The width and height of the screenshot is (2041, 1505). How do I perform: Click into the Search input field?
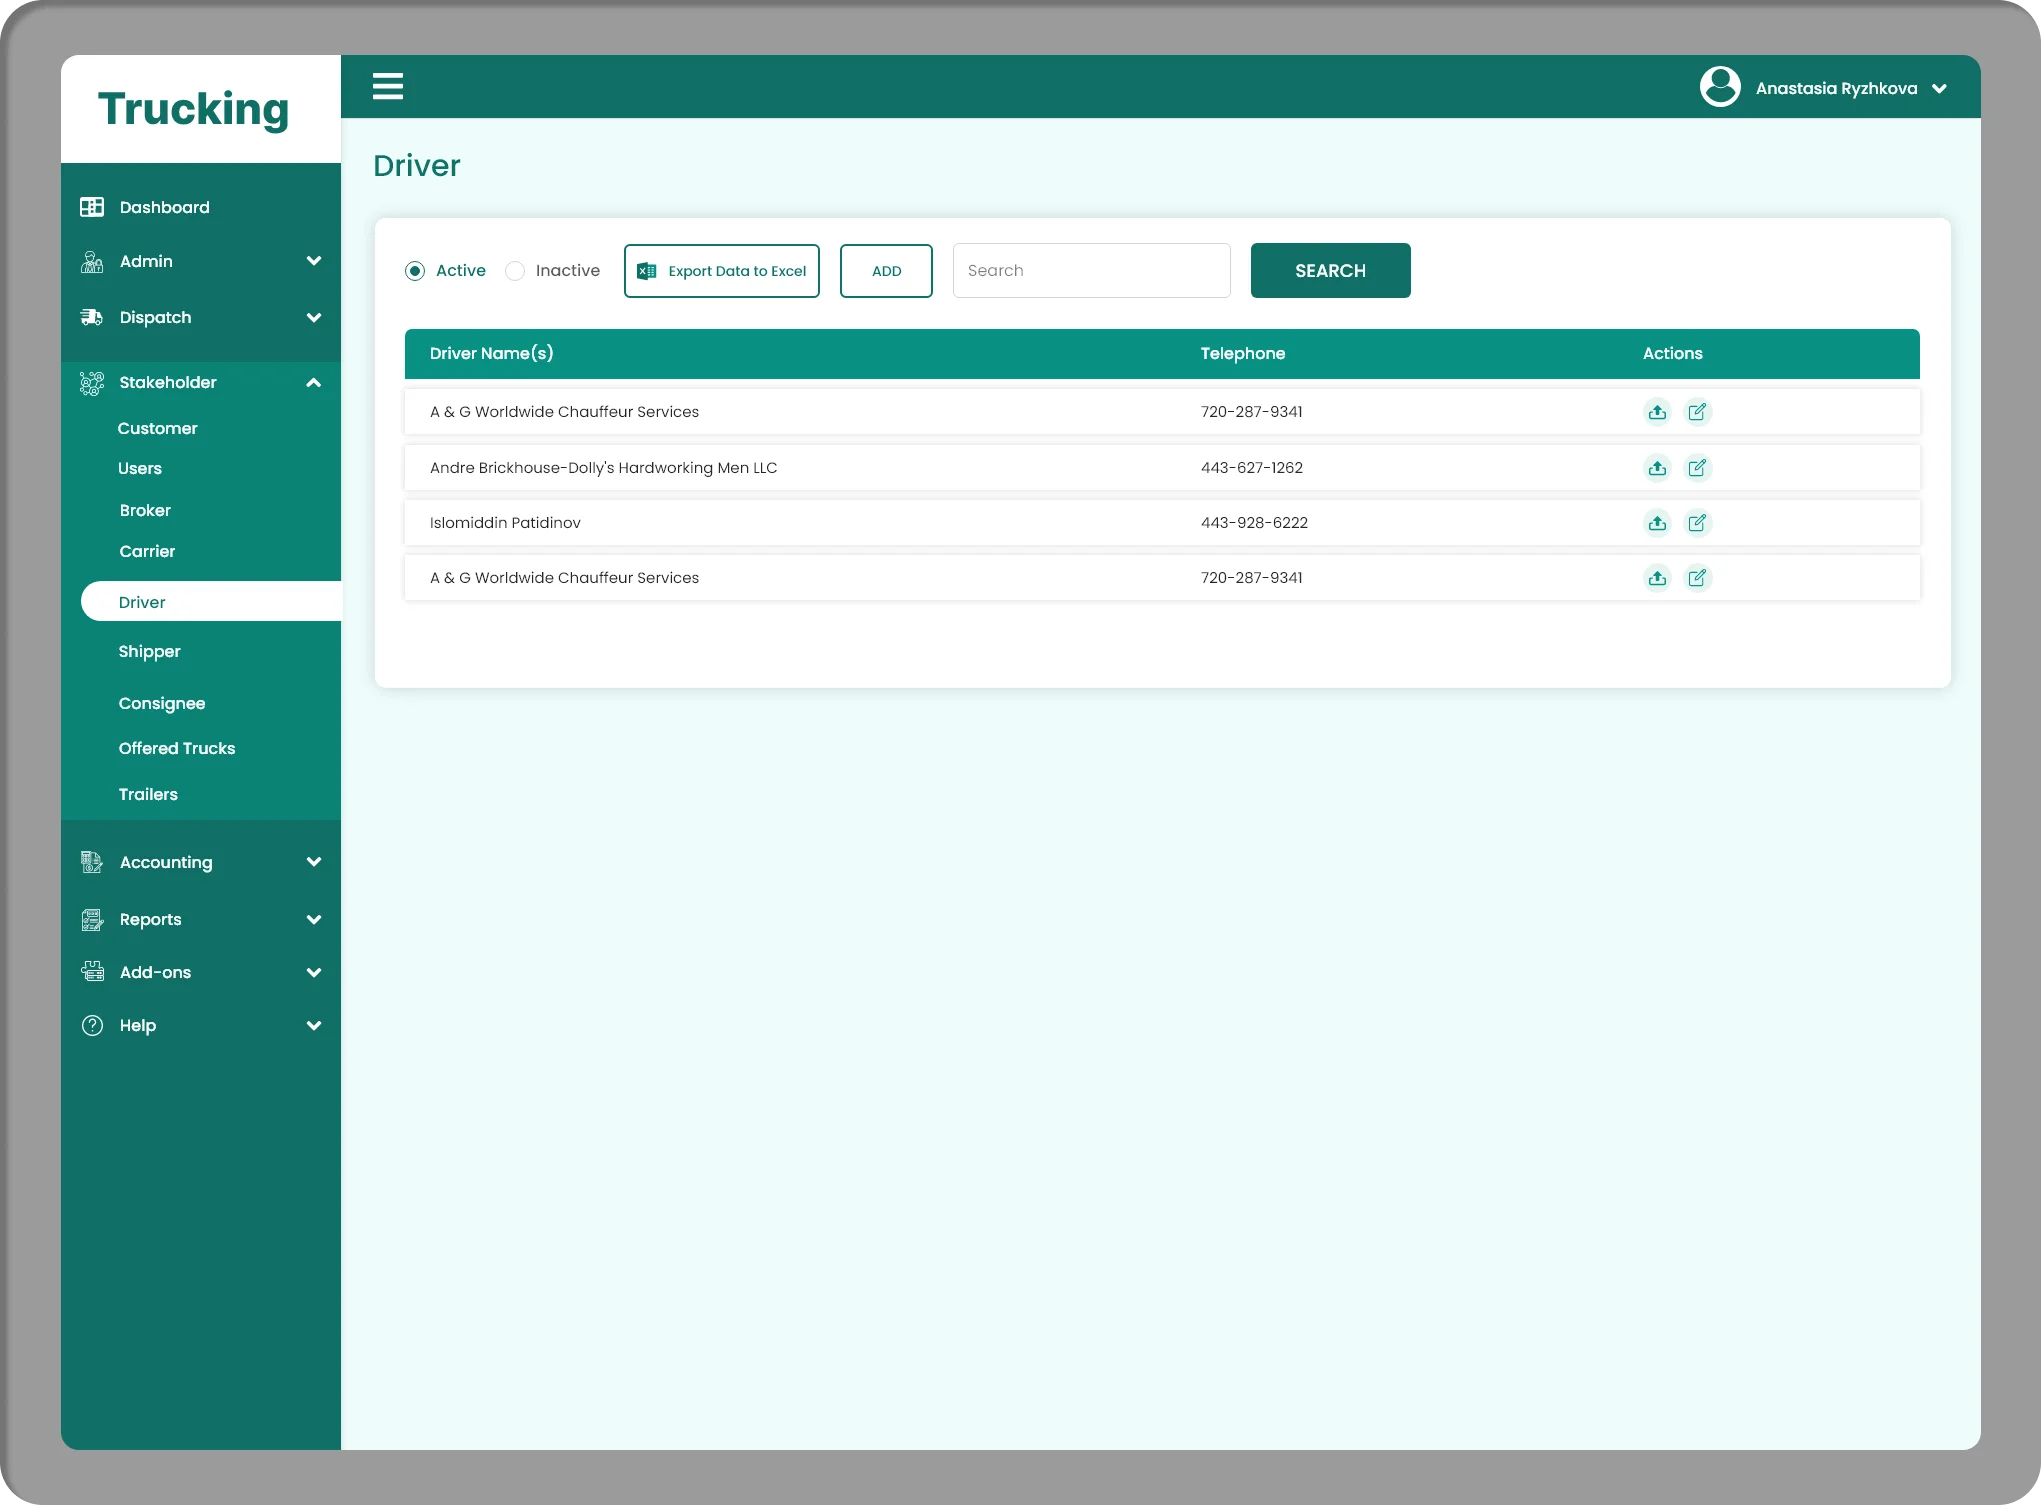tap(1091, 271)
